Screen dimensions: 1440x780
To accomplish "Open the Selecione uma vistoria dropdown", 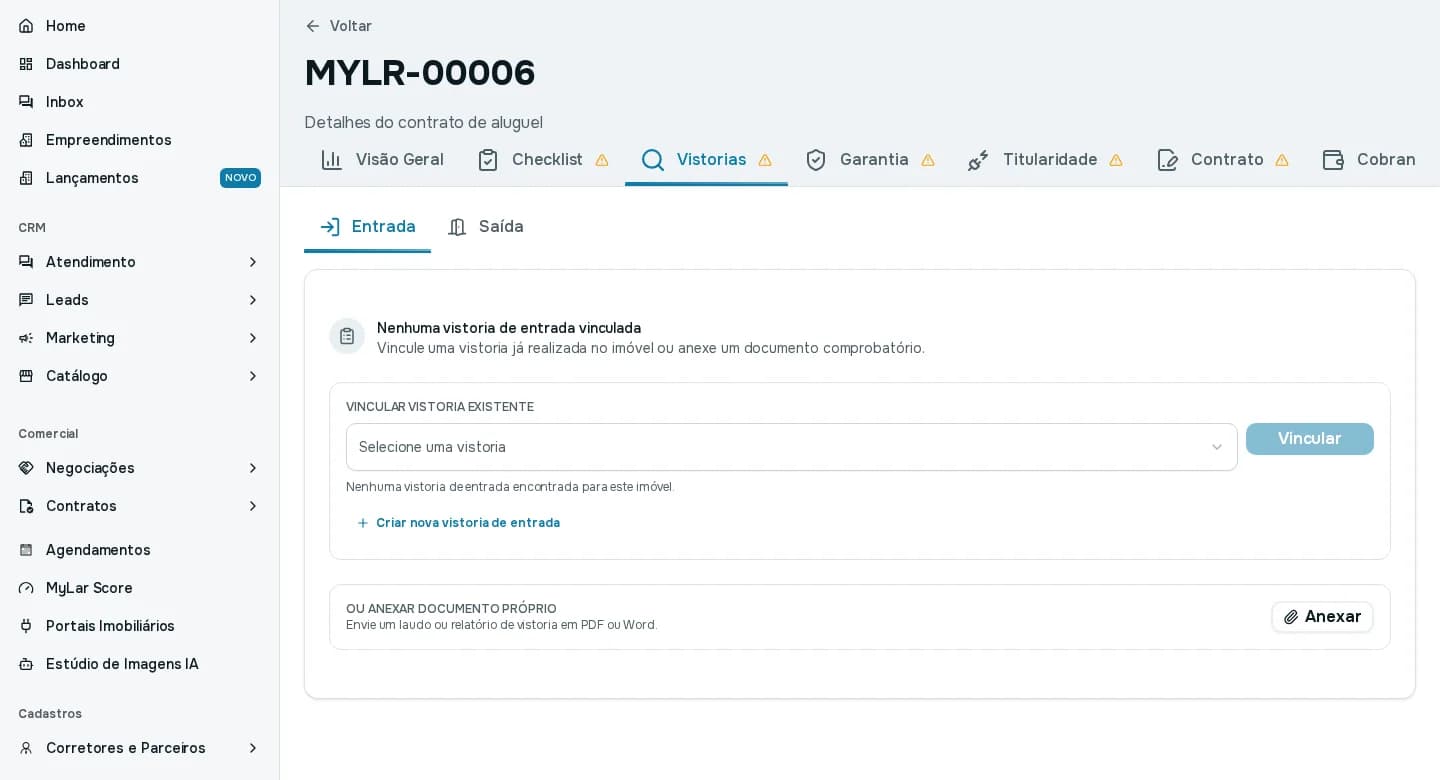I will click(792, 447).
